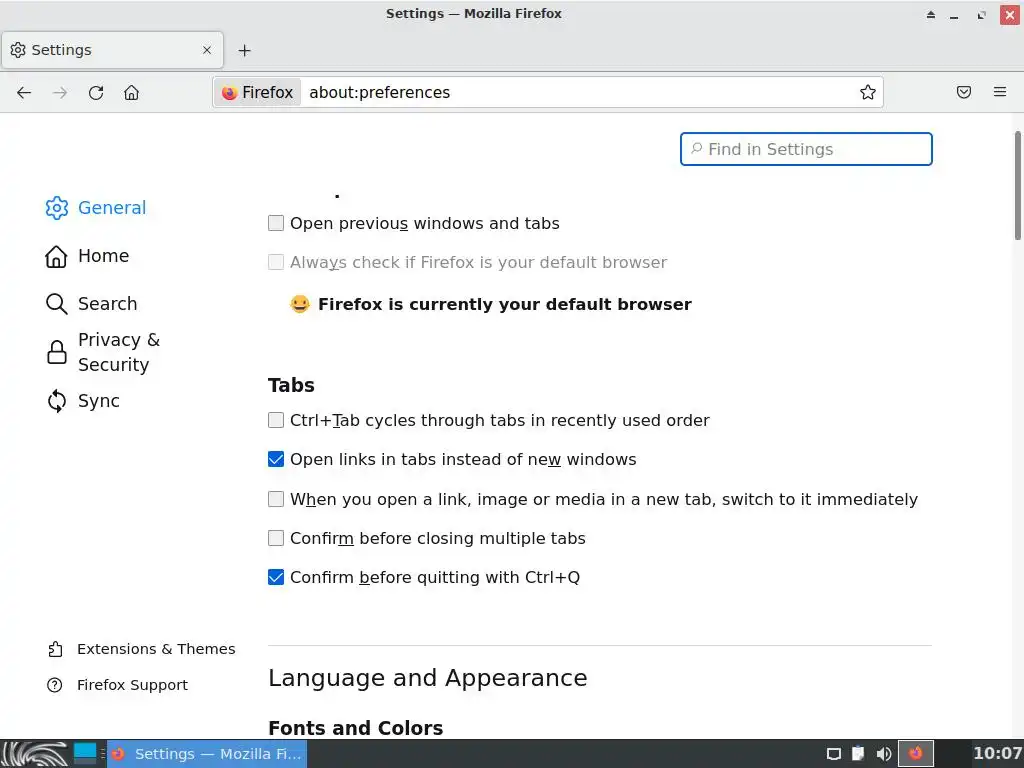Screen dimensions: 1024x768
Task: Select the Settings tab
Action: (112, 50)
